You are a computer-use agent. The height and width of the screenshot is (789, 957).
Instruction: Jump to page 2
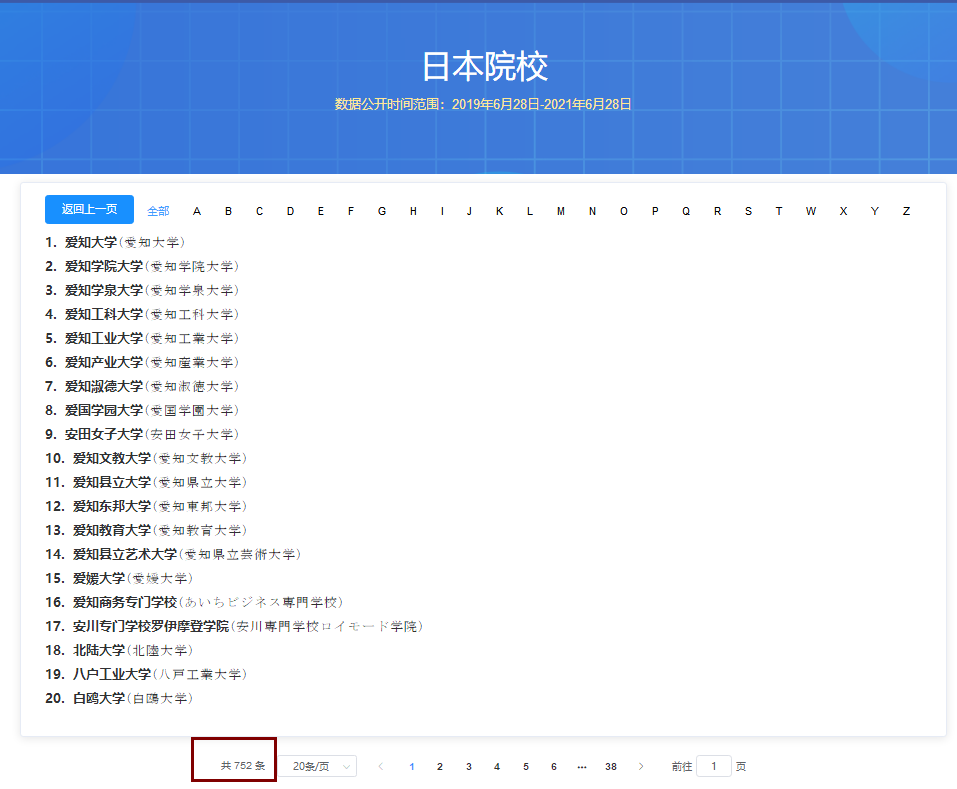click(439, 766)
